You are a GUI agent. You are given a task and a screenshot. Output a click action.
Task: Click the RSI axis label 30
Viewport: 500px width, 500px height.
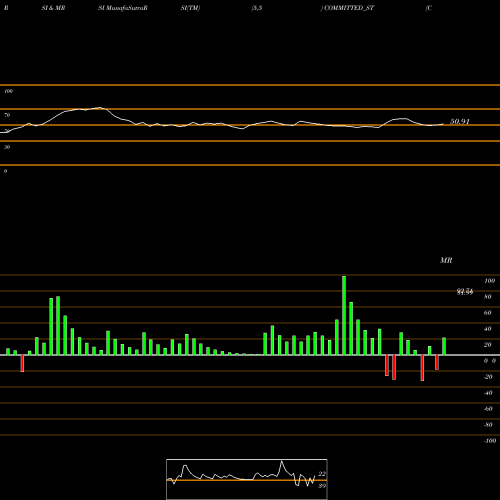(7, 147)
